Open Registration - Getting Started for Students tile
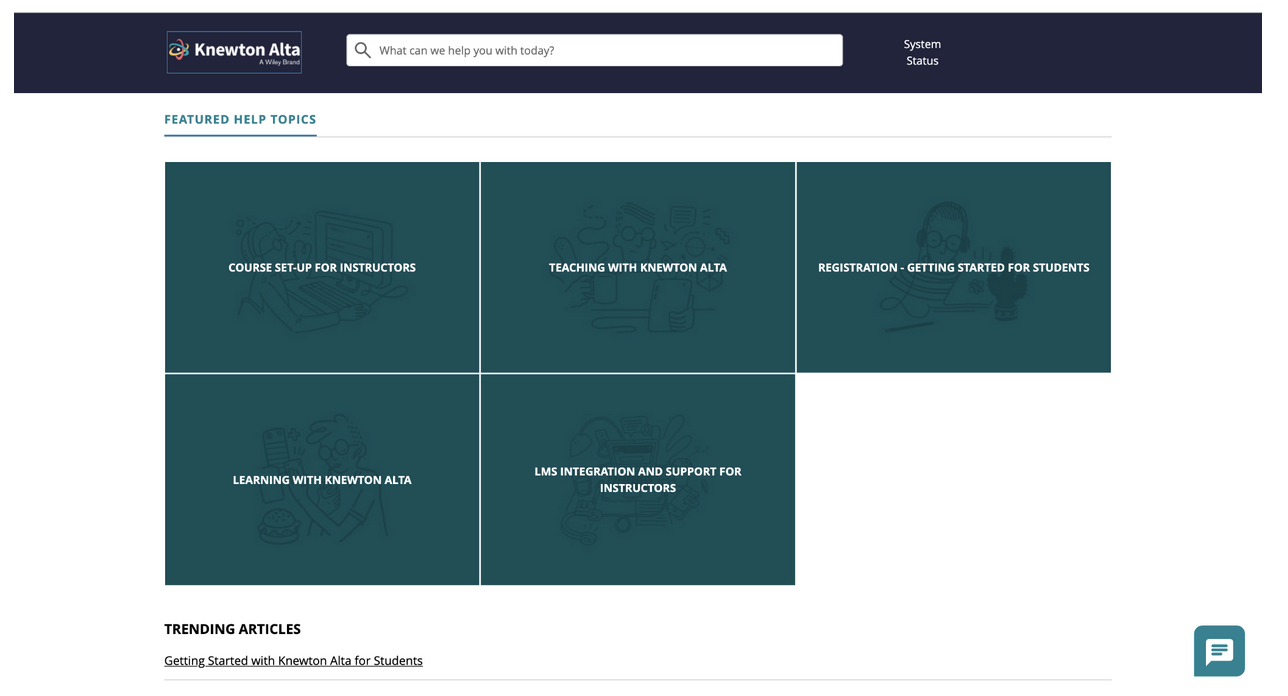 tap(954, 267)
